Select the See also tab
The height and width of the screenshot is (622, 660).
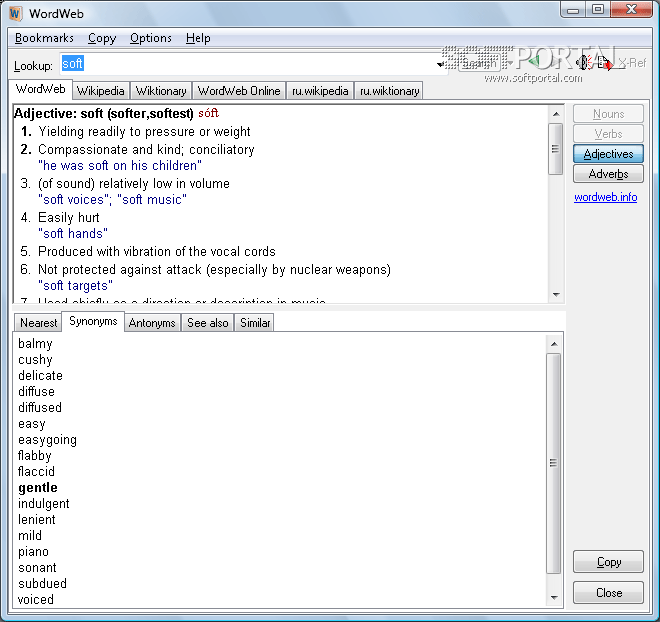pos(208,323)
